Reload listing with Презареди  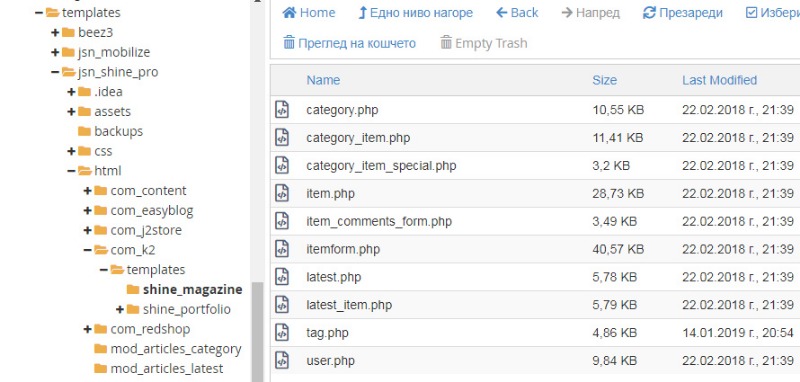(683, 13)
